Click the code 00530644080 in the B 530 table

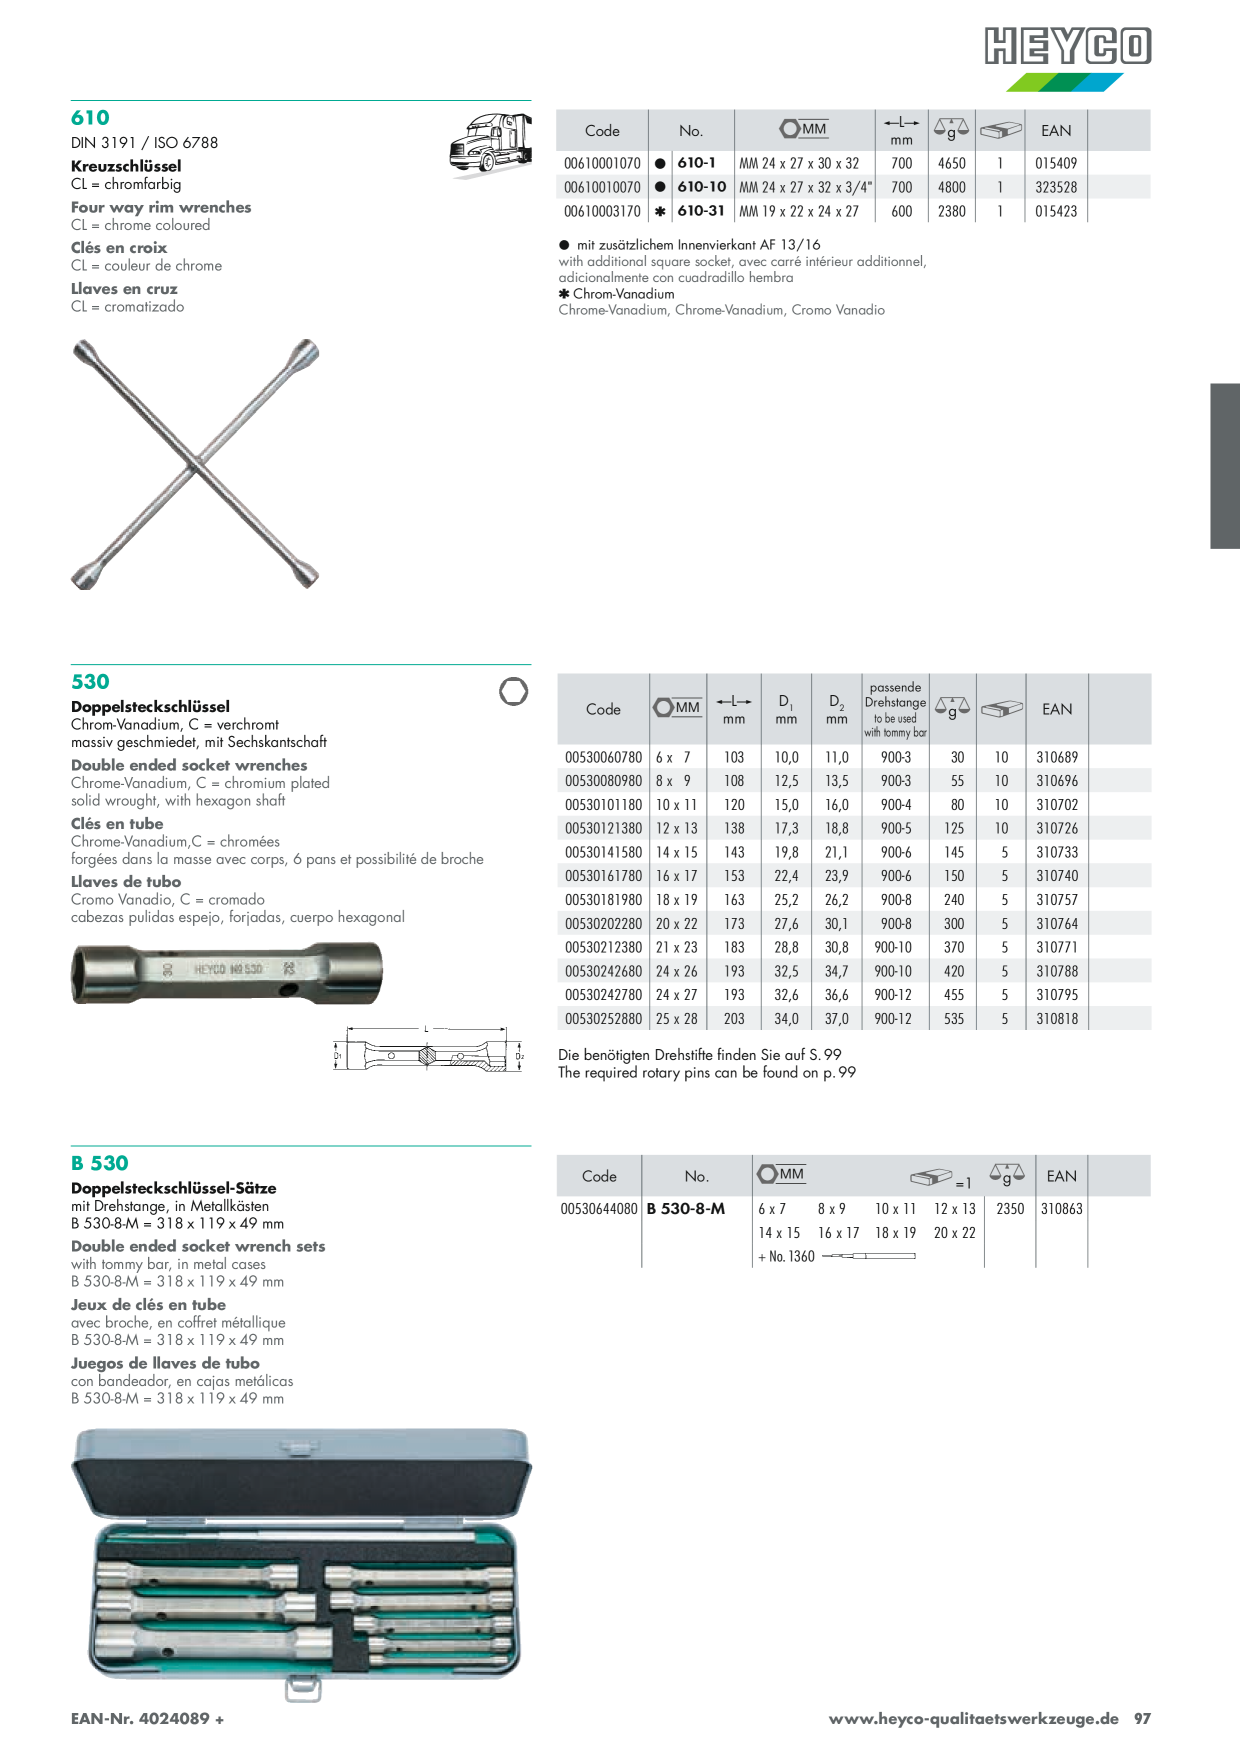pyautogui.click(x=599, y=1208)
